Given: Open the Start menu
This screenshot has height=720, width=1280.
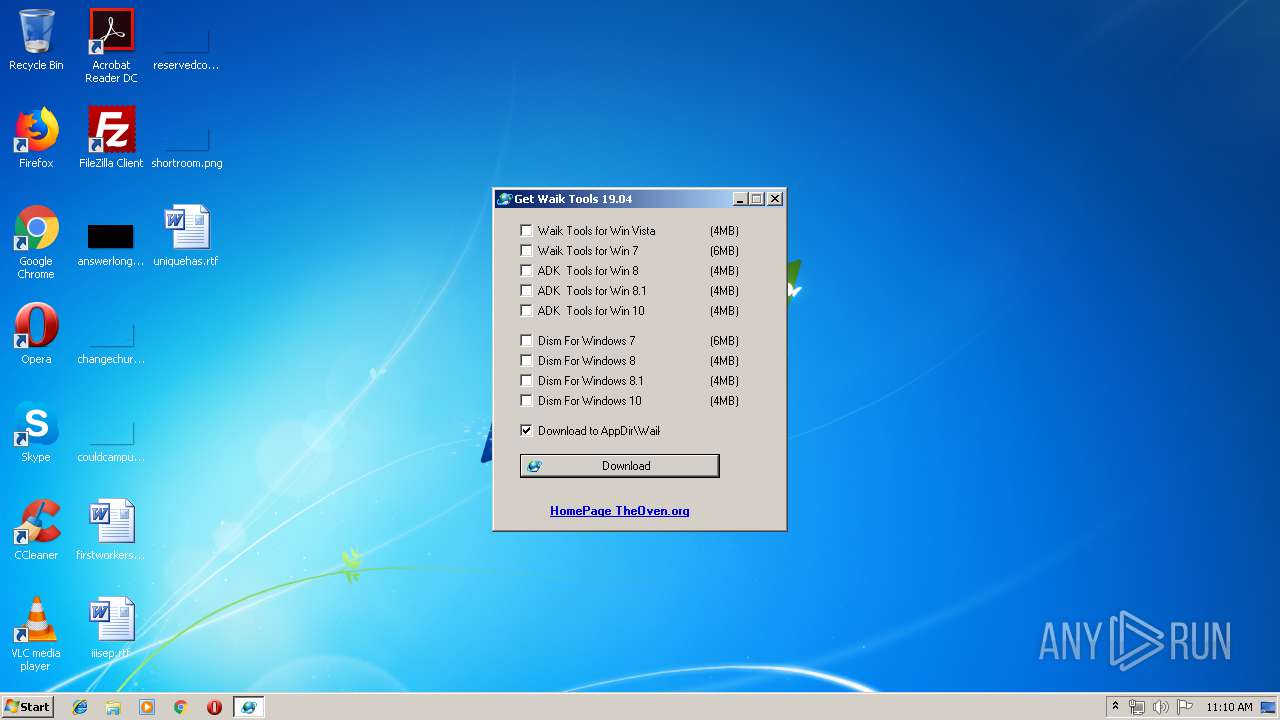Looking at the screenshot, I should (x=28, y=707).
